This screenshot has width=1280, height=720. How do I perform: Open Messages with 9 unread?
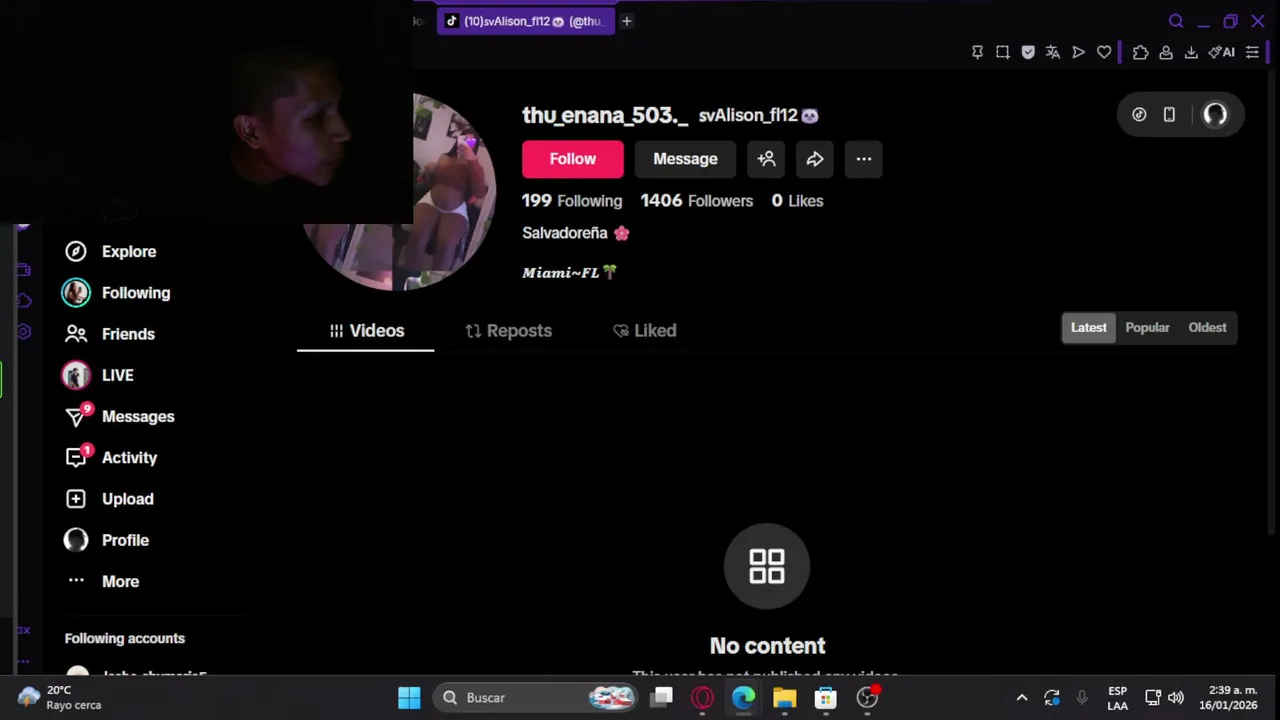(x=118, y=416)
